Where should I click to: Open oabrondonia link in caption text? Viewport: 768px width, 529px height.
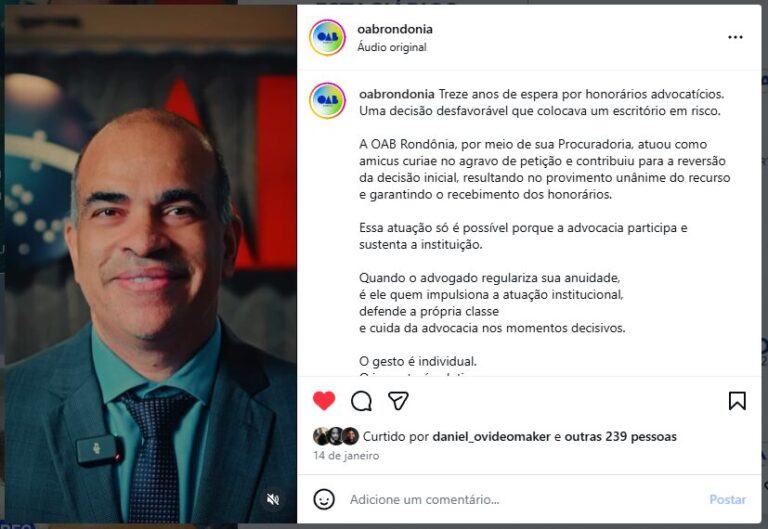(x=397, y=94)
